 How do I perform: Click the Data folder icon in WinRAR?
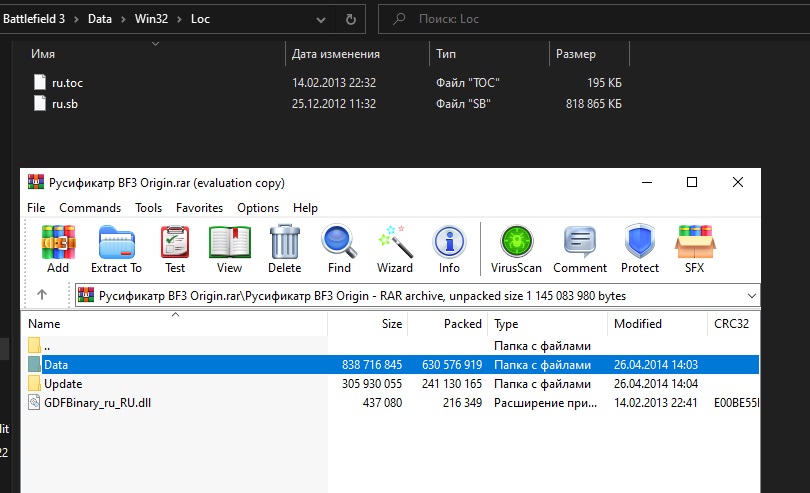click(34, 364)
